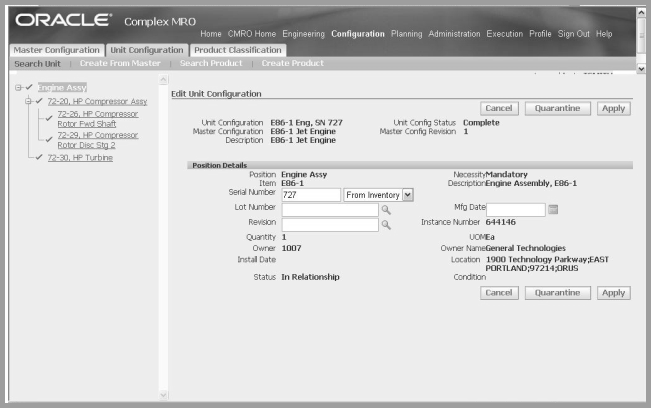Click the Lot Number input field
Screen dimensions: 651x408
point(330,210)
